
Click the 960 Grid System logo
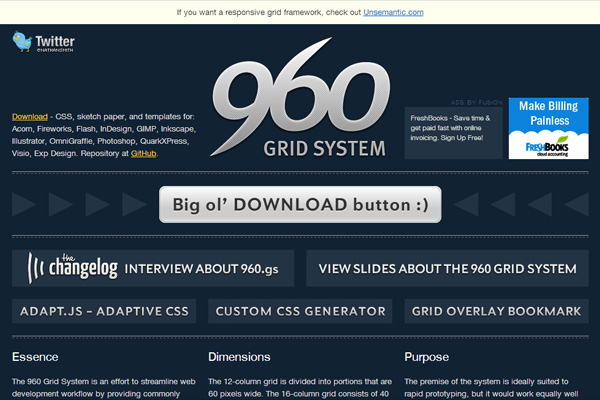tap(300, 98)
